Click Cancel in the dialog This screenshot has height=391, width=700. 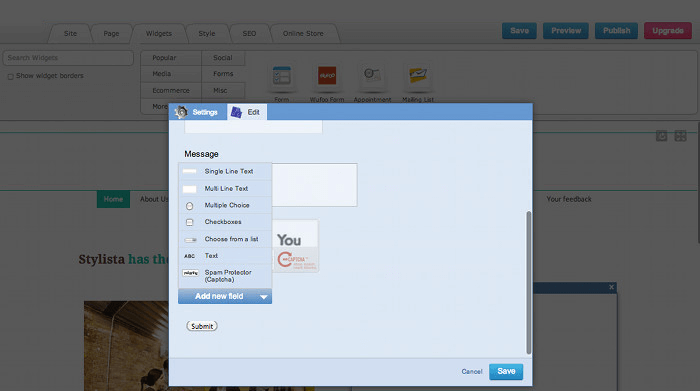(472, 371)
